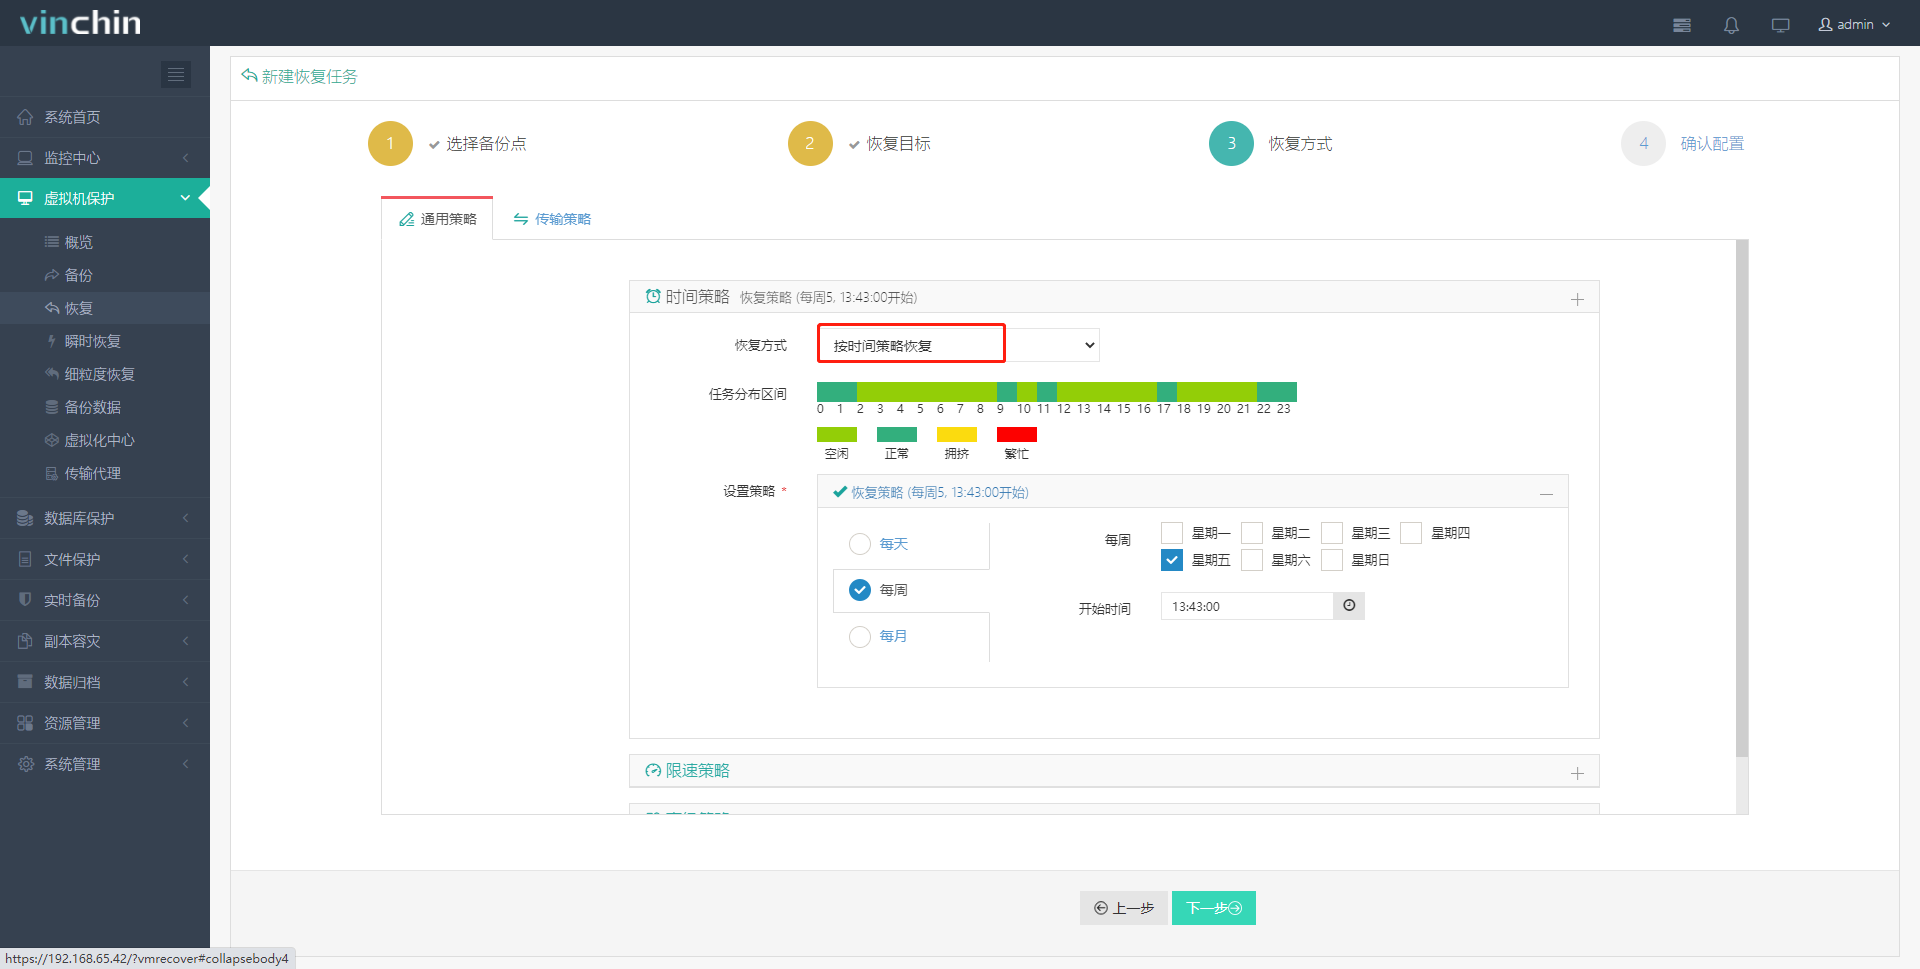1920x969 pixels.
Task: Open the task list icon in top bar
Action: [1682, 25]
